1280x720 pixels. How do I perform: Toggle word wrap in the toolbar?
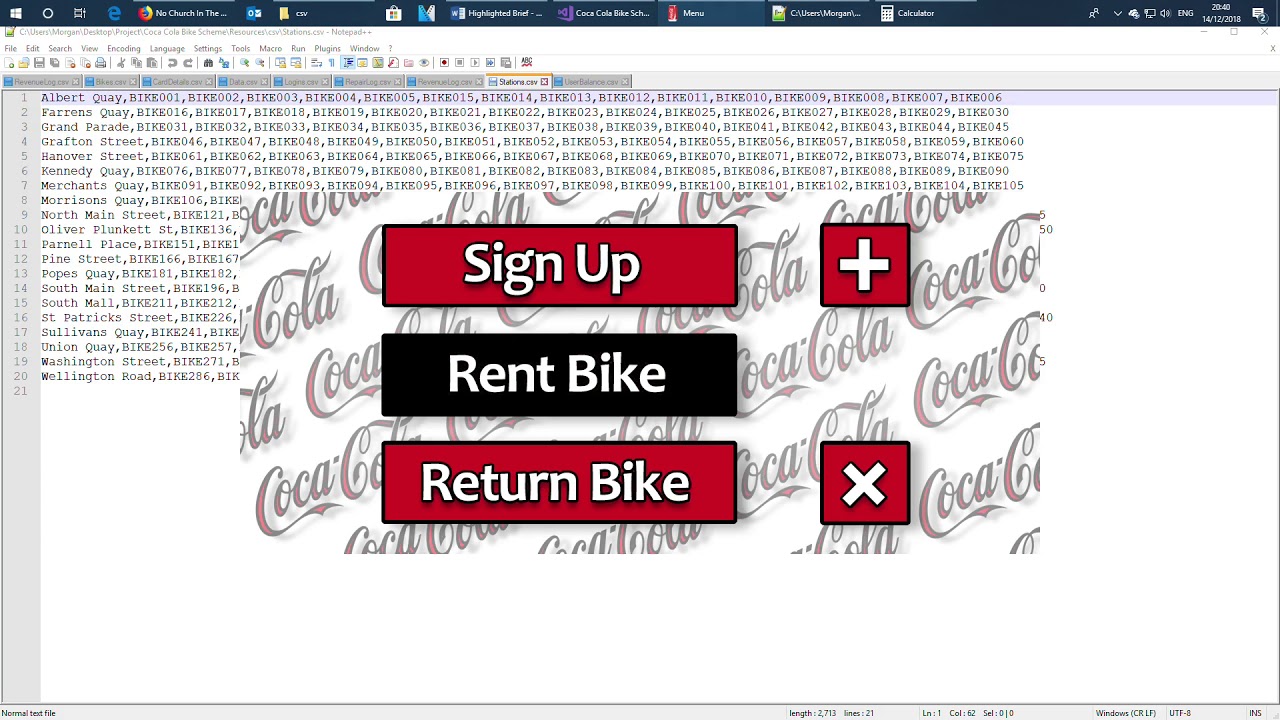coord(316,63)
